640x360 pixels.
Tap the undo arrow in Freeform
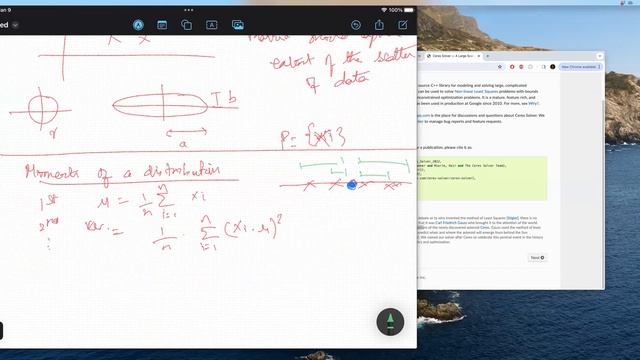(356, 25)
